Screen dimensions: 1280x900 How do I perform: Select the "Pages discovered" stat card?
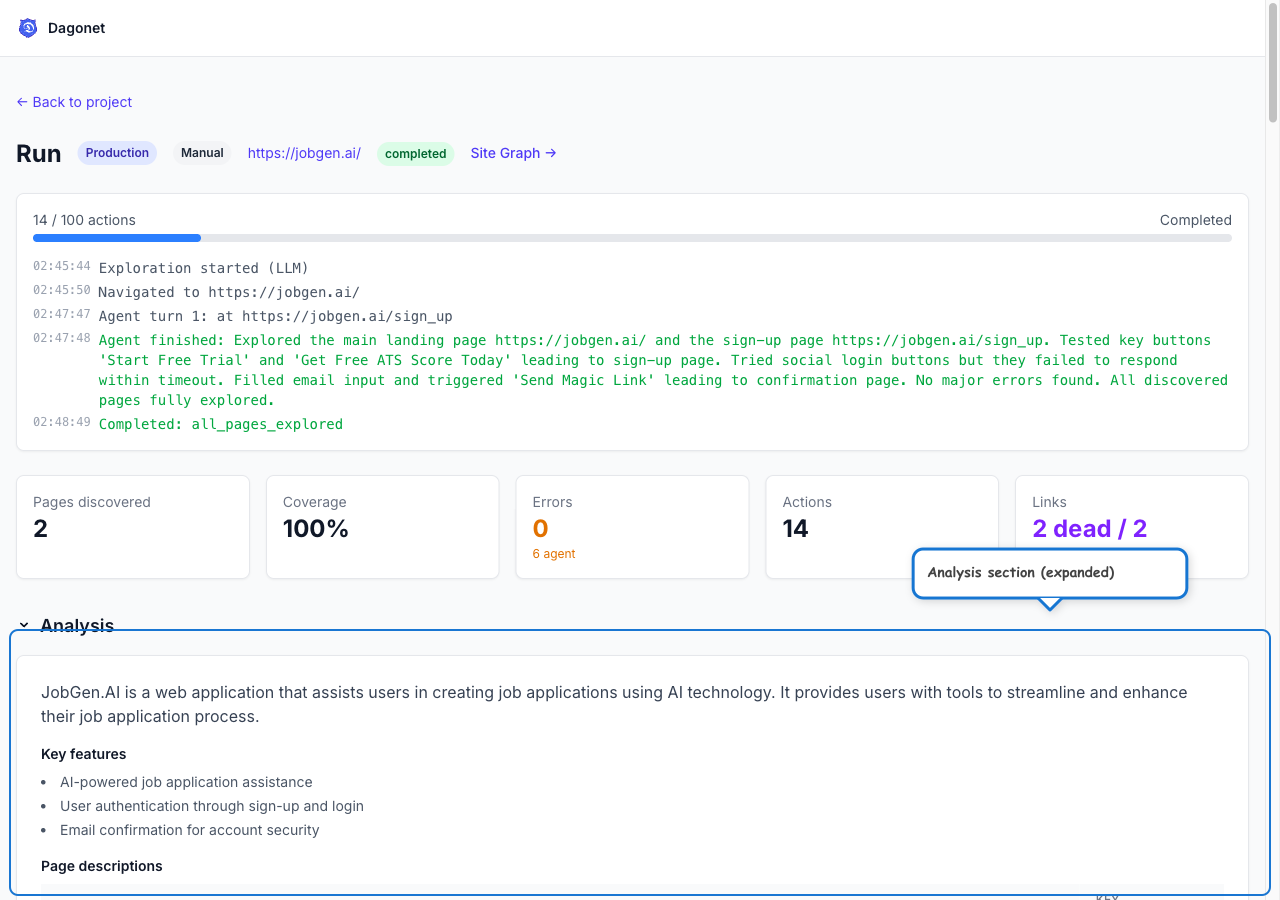pyautogui.click(x=132, y=527)
